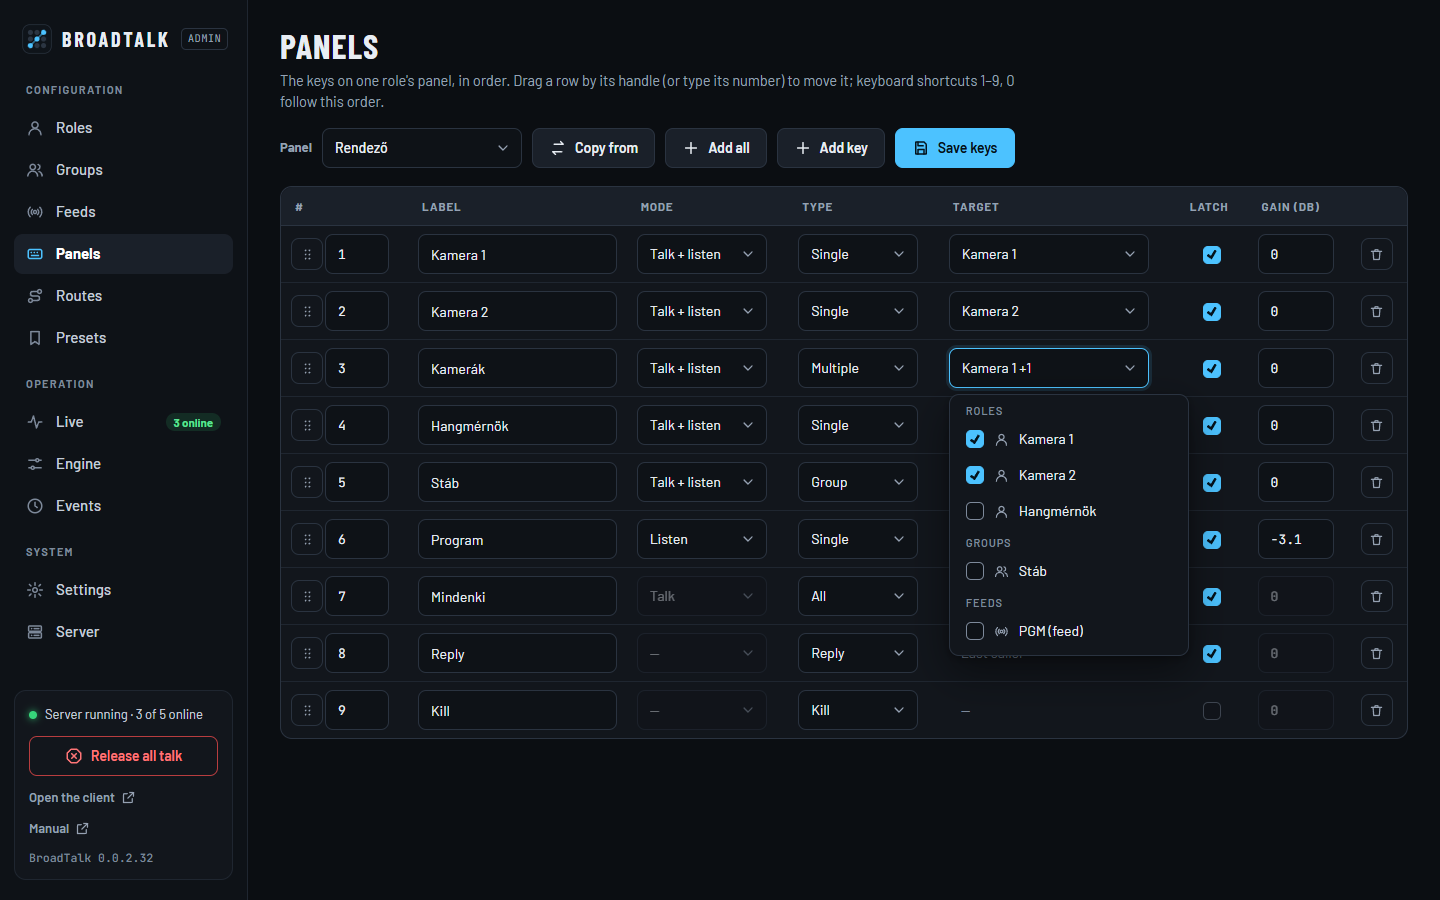
Task: Grab the drag handle of row 1
Action: point(307,254)
